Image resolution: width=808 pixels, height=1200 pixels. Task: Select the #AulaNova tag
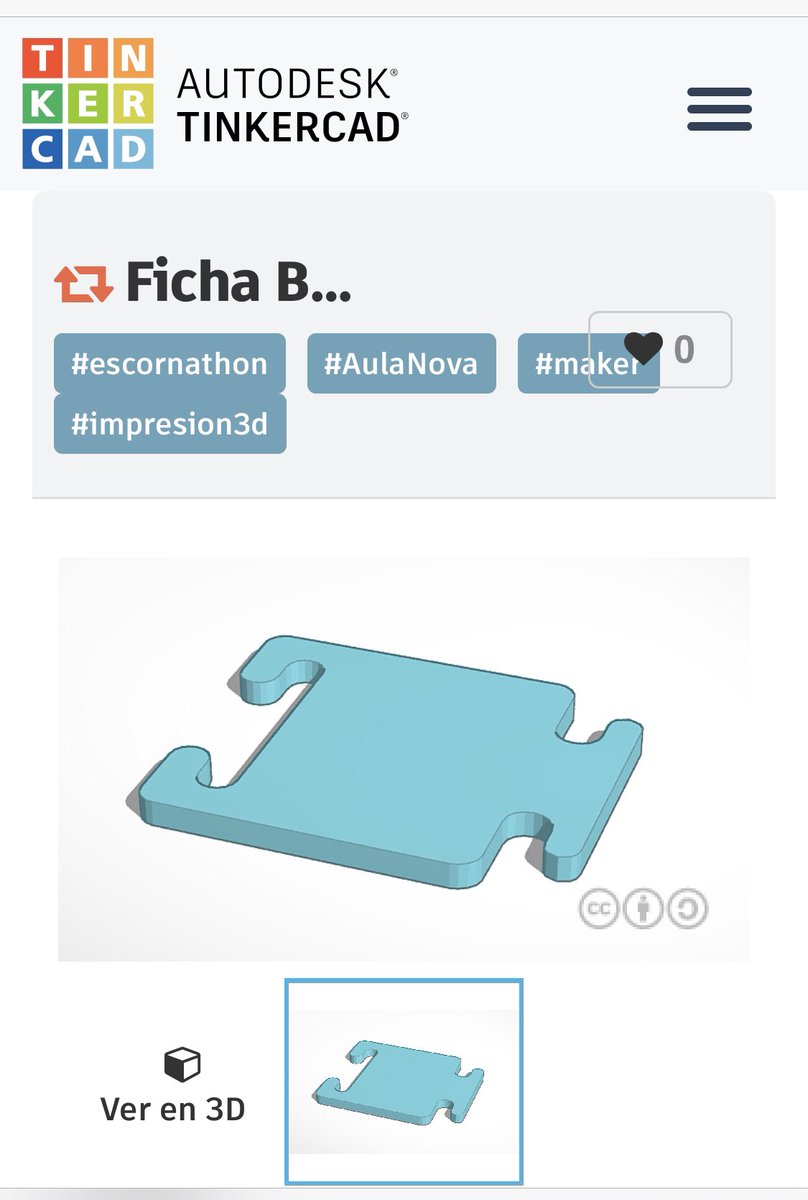tap(401, 363)
